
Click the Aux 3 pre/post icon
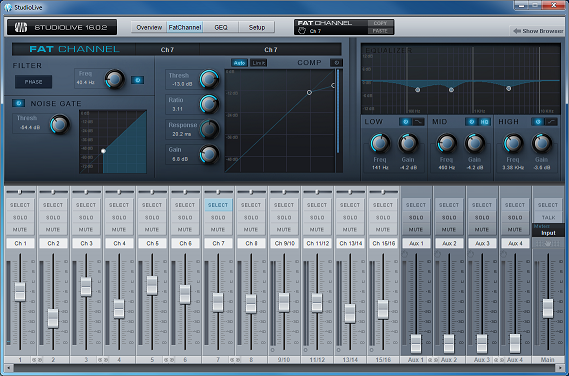point(471,254)
